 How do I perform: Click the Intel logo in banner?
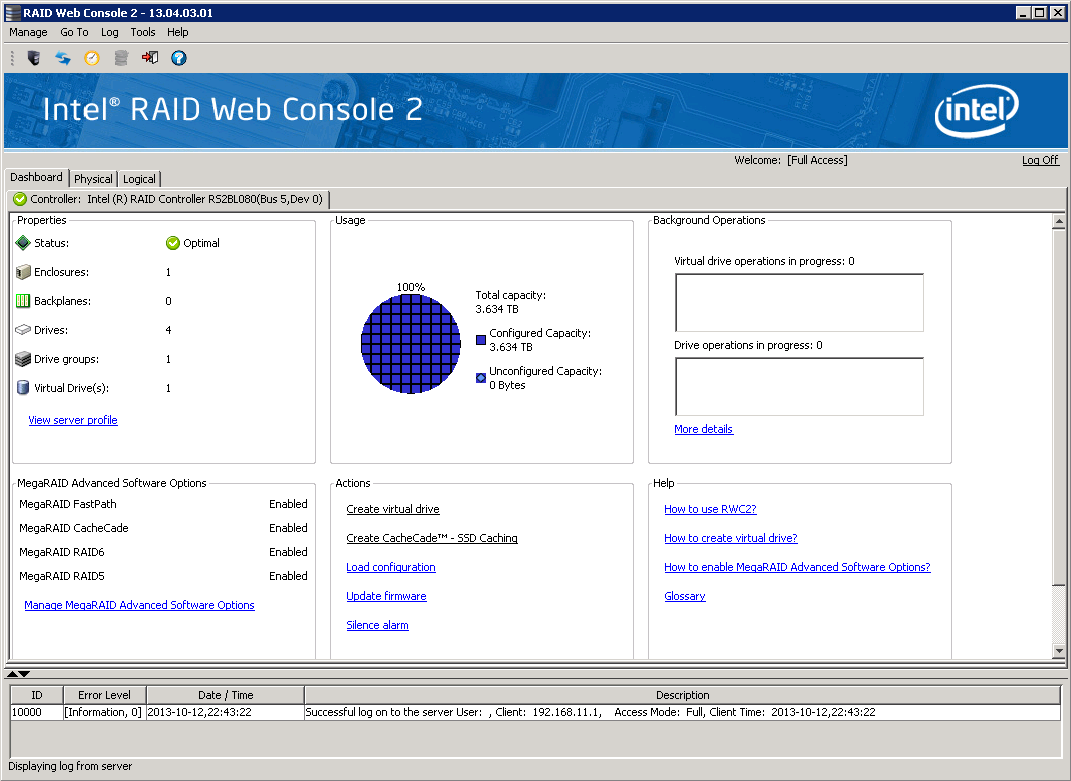977,111
